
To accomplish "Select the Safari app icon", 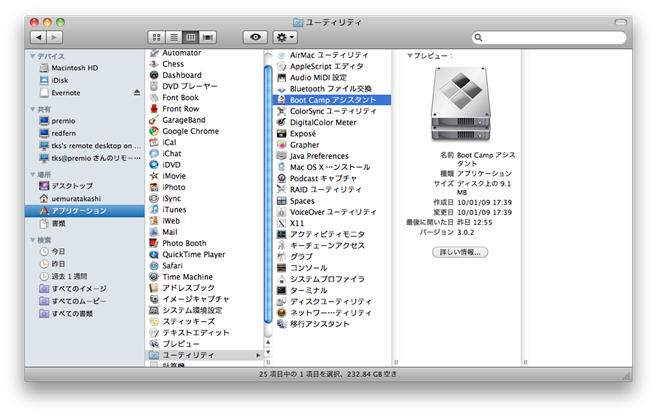I will click(154, 266).
